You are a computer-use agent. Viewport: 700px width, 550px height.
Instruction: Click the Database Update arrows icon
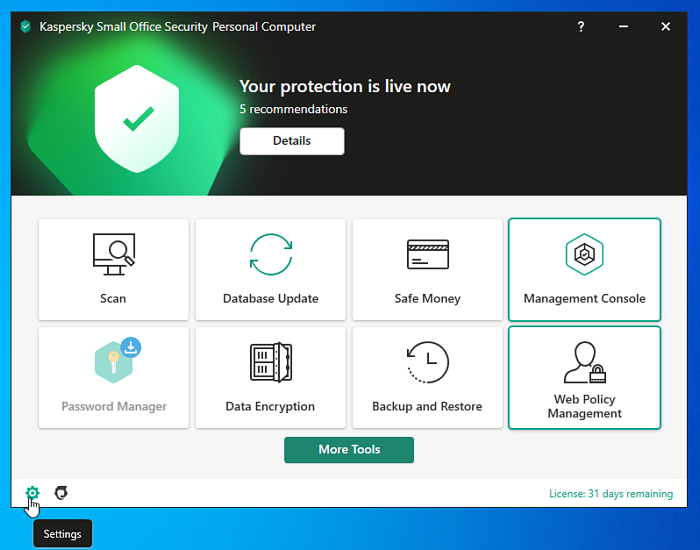click(271, 254)
